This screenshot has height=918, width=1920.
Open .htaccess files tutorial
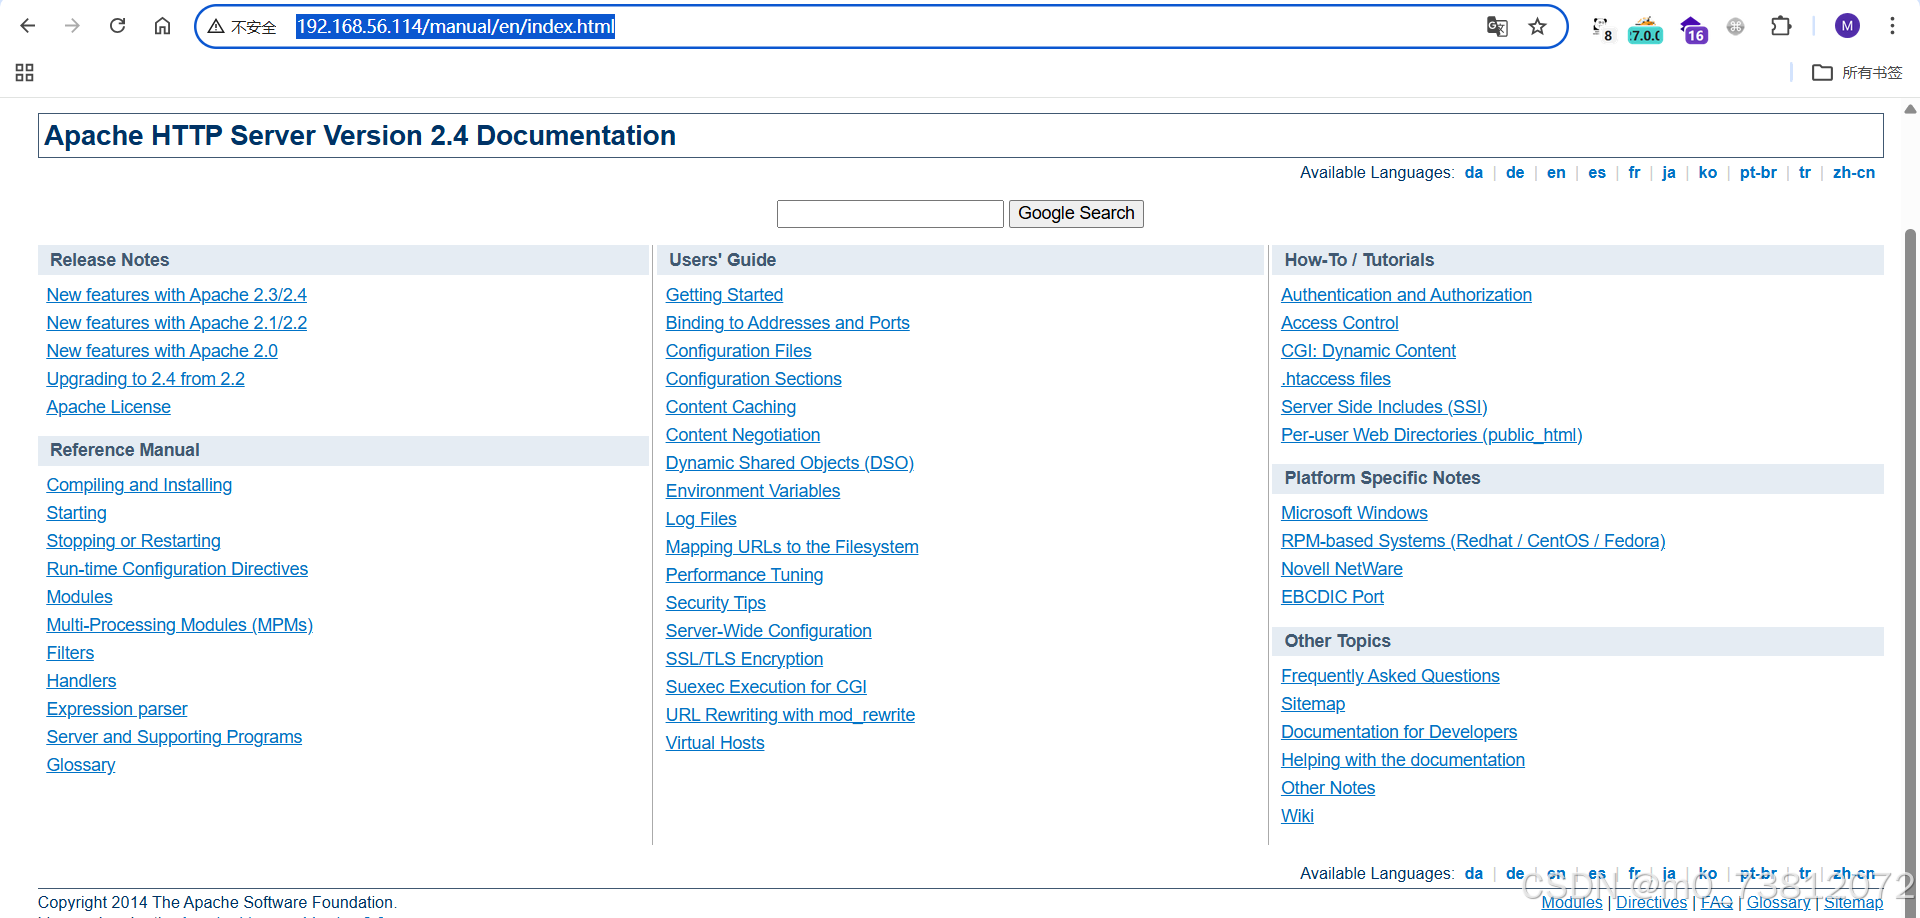pos(1336,379)
